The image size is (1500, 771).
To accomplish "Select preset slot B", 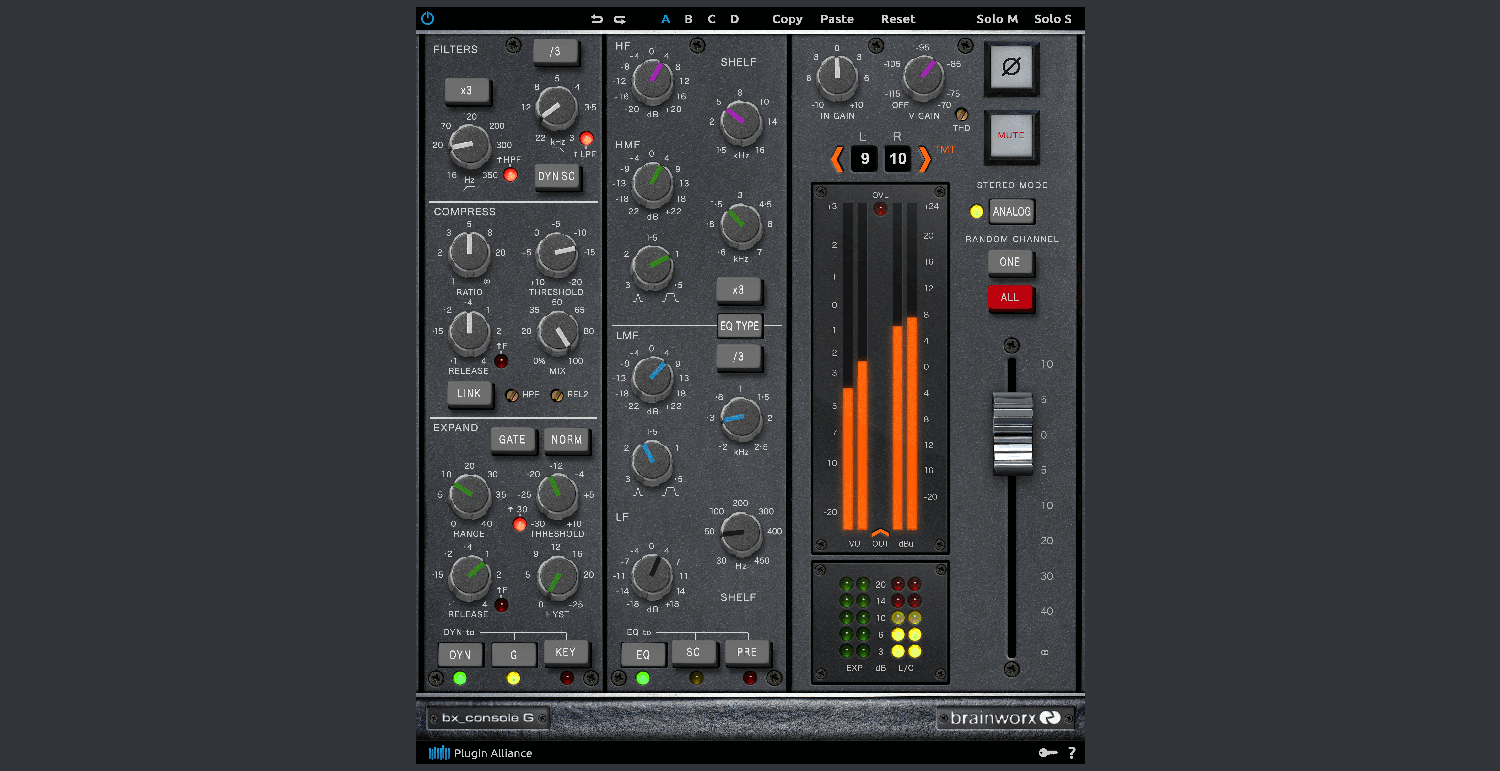I will click(688, 19).
